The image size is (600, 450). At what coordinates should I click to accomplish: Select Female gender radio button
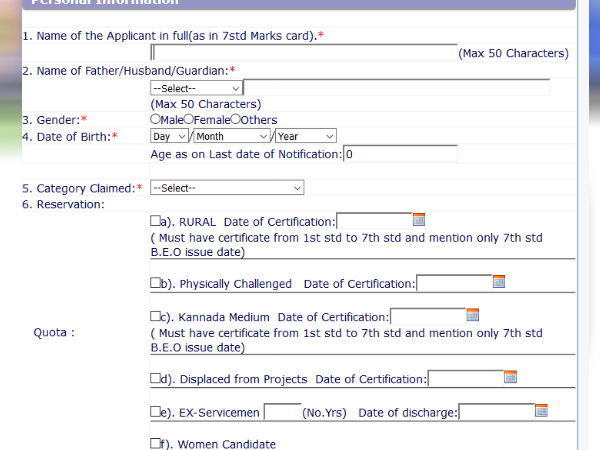coord(188,119)
